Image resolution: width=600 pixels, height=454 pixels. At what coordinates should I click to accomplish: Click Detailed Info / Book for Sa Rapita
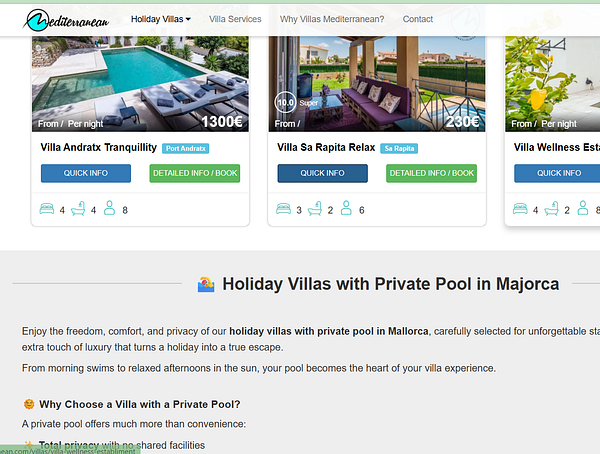tap(431, 173)
